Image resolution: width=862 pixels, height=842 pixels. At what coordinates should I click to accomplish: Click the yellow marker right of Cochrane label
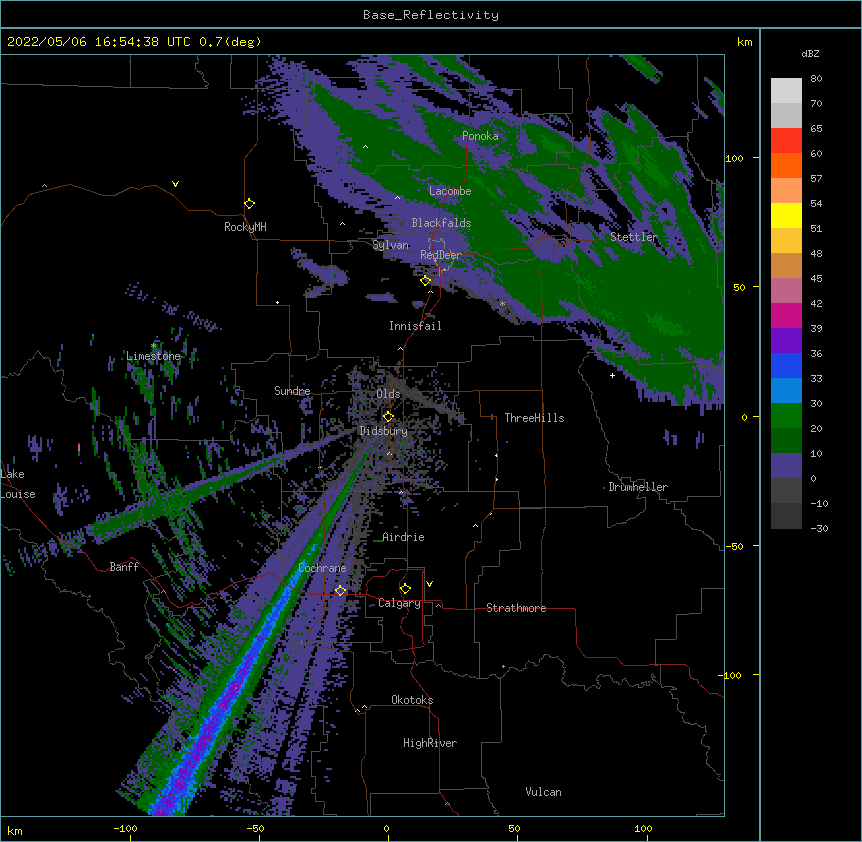point(340,591)
